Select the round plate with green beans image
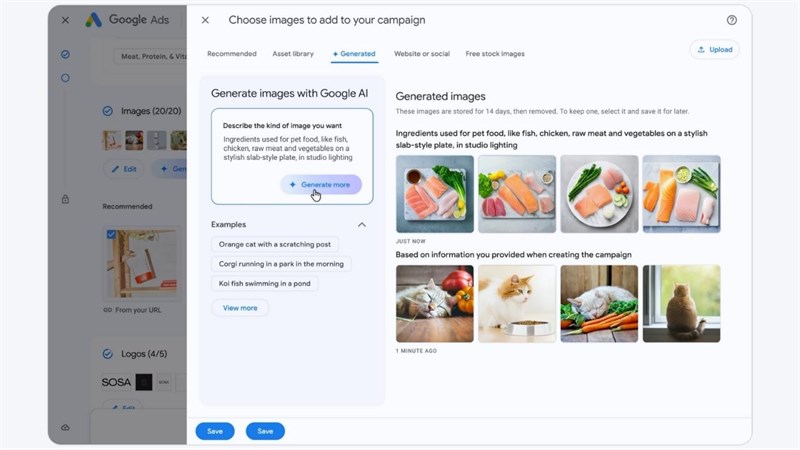800x450 pixels. coord(599,194)
